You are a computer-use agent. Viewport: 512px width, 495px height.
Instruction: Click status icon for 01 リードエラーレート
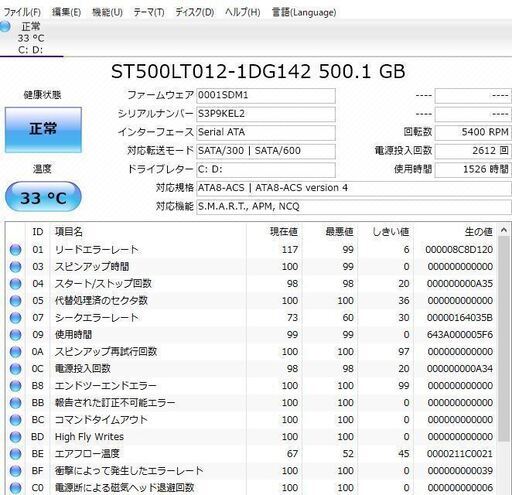click(x=15, y=250)
